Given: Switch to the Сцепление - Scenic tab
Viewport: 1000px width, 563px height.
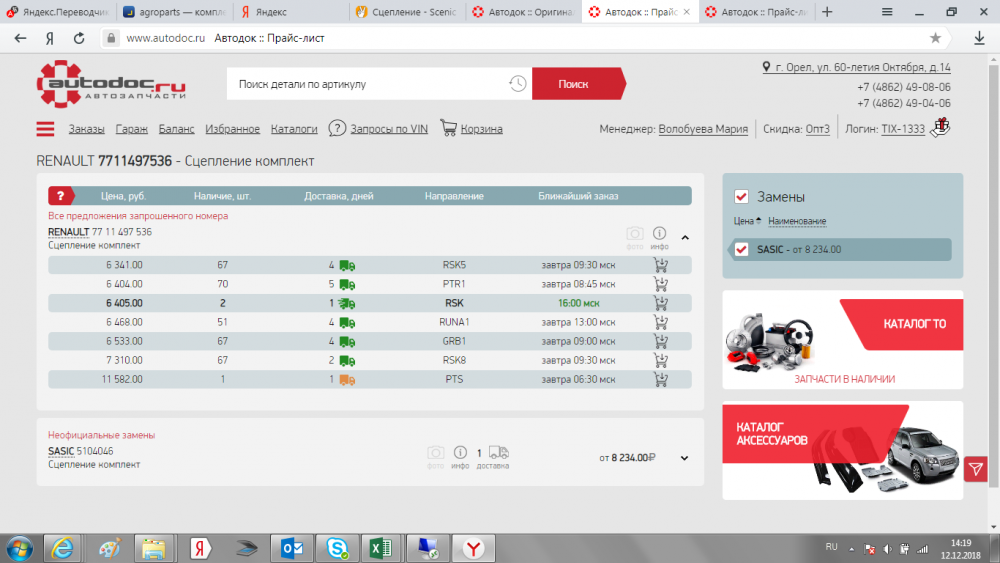Looking at the screenshot, I should pos(408,11).
